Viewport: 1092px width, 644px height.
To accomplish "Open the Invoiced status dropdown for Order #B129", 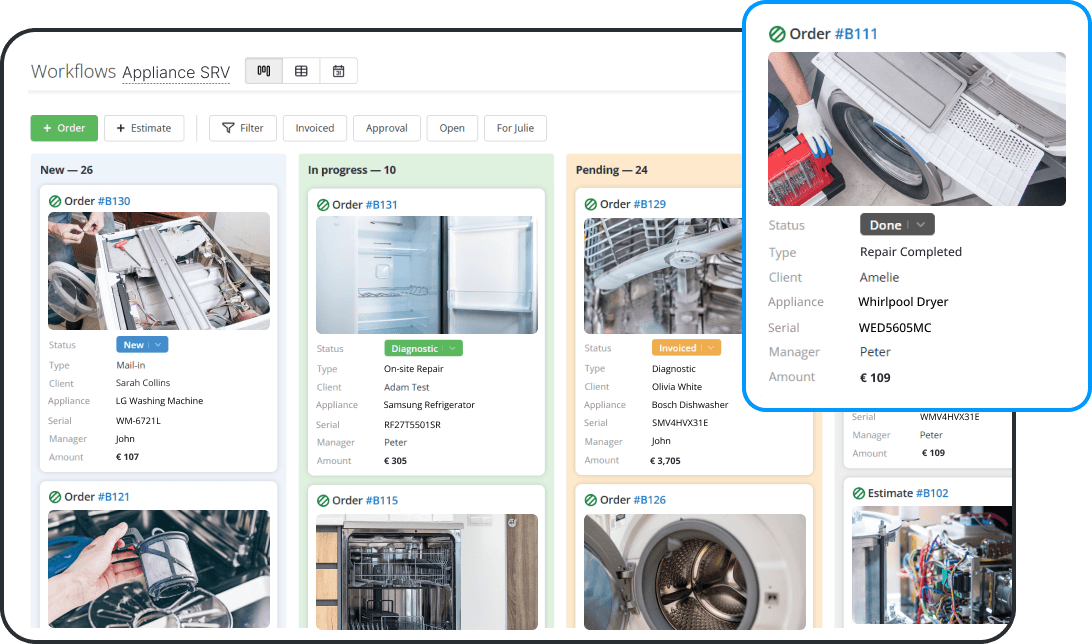I will point(686,347).
